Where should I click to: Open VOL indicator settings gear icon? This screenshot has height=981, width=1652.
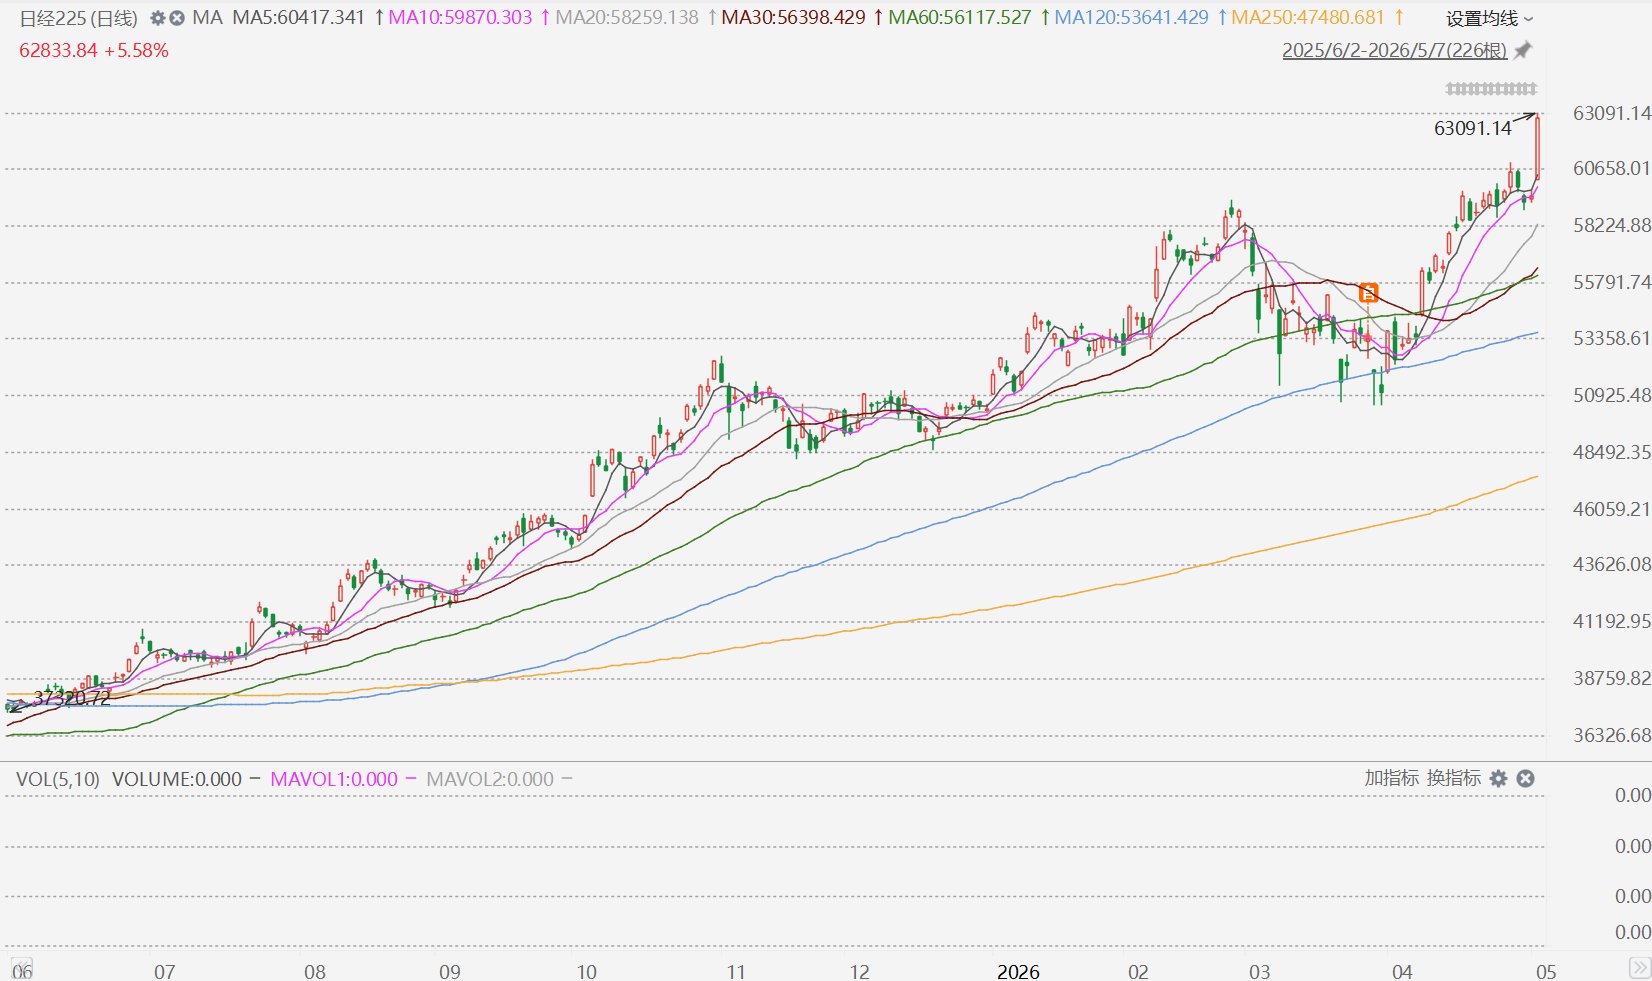click(1498, 778)
